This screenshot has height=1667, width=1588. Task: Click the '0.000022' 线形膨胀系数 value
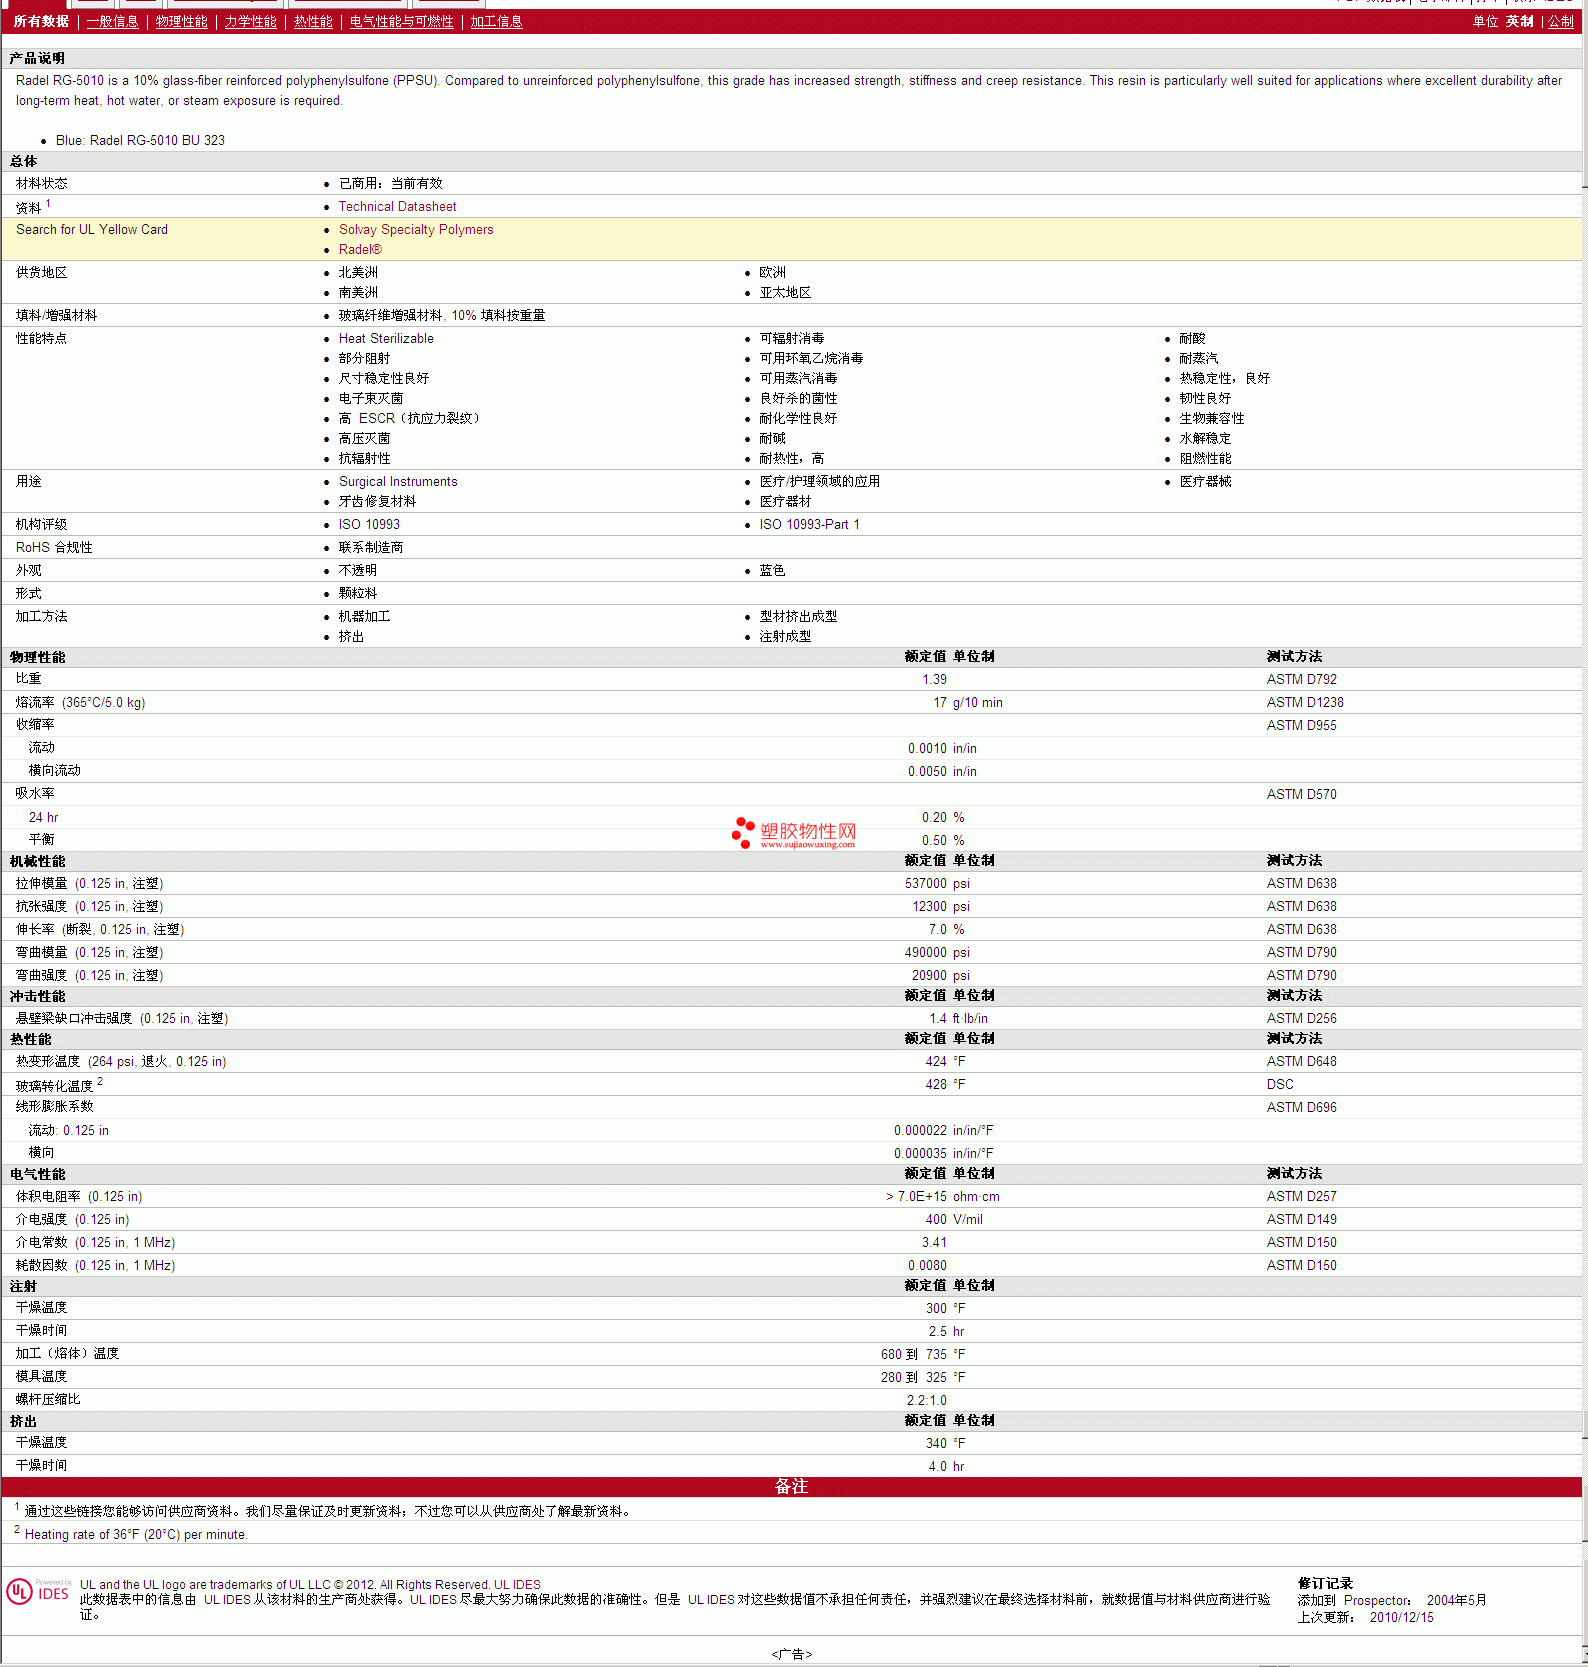tap(920, 1130)
